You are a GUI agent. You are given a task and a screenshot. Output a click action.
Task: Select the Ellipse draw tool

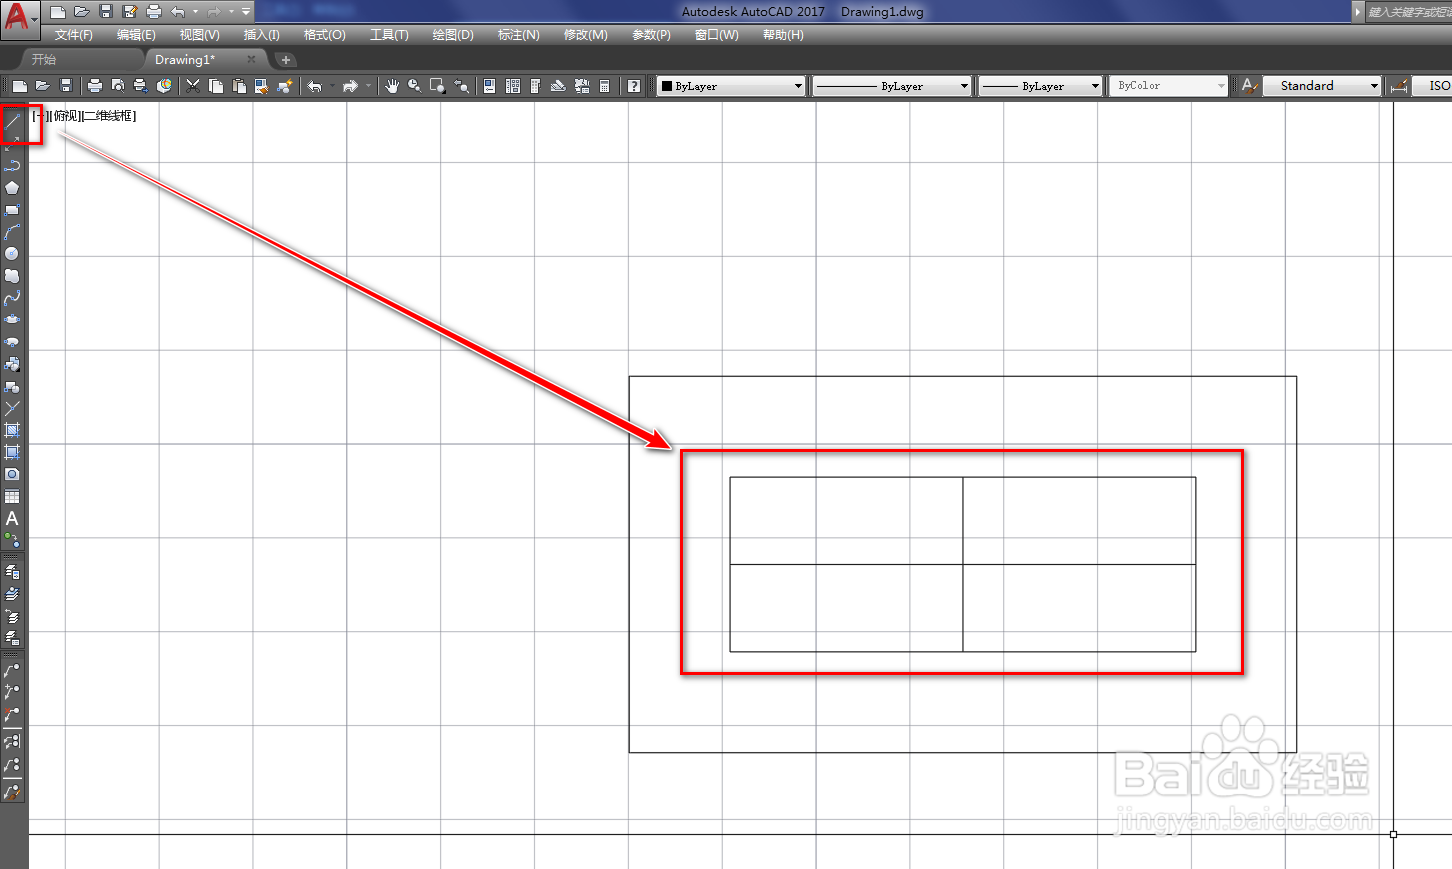tap(12, 320)
